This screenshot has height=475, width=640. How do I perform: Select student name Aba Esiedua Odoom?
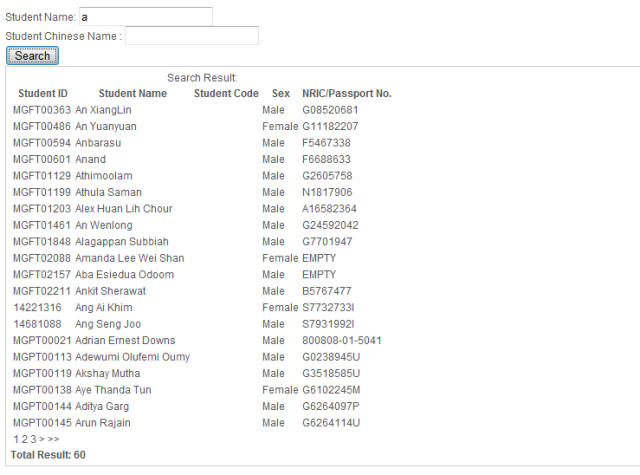pyautogui.click(x=124, y=275)
